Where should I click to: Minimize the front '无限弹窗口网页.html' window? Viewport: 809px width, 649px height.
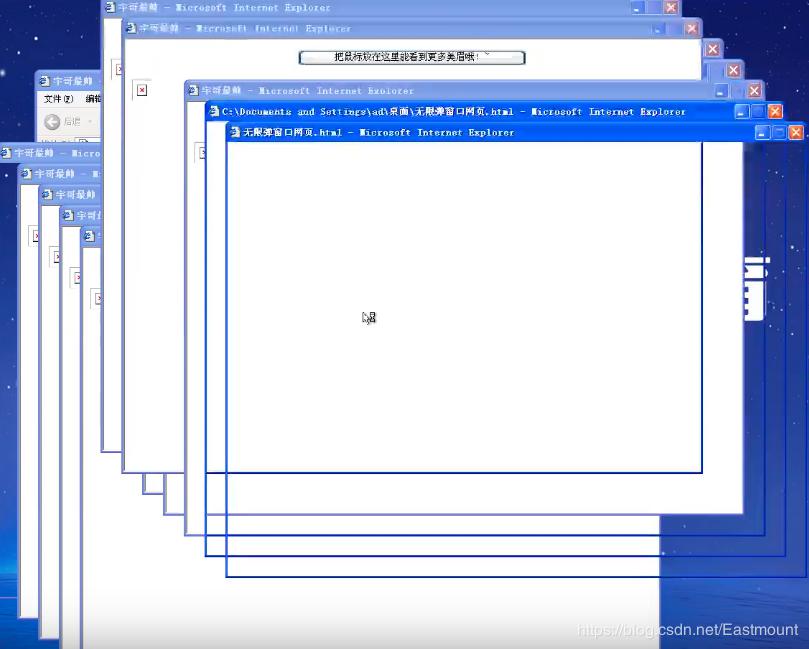coord(763,133)
